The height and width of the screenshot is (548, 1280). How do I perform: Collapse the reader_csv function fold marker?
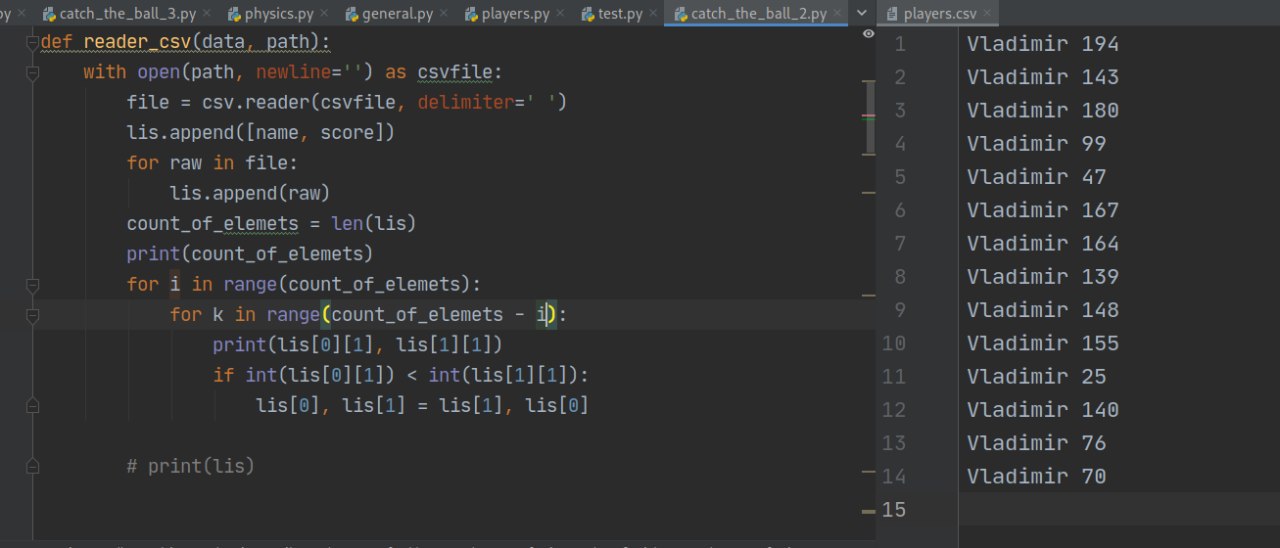coord(33,43)
